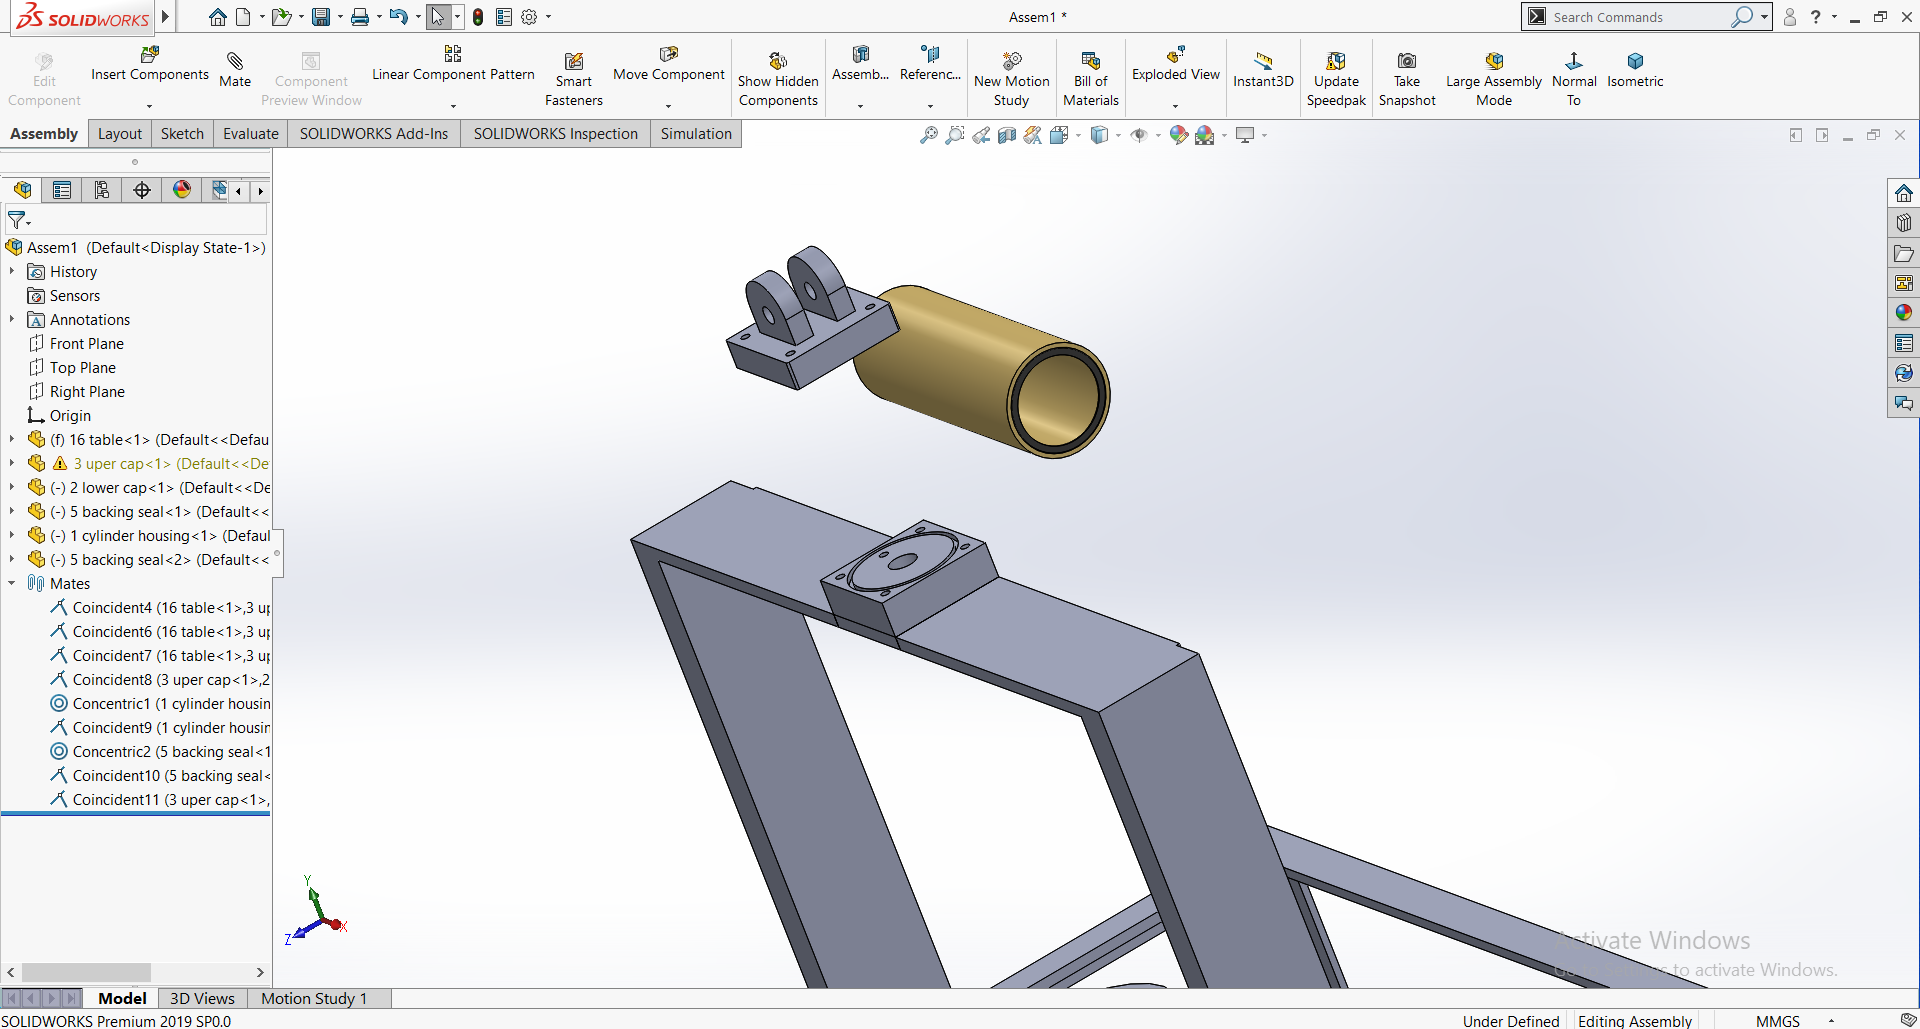The image size is (1920, 1029).
Task: Select the Mate tool
Action: [235, 70]
